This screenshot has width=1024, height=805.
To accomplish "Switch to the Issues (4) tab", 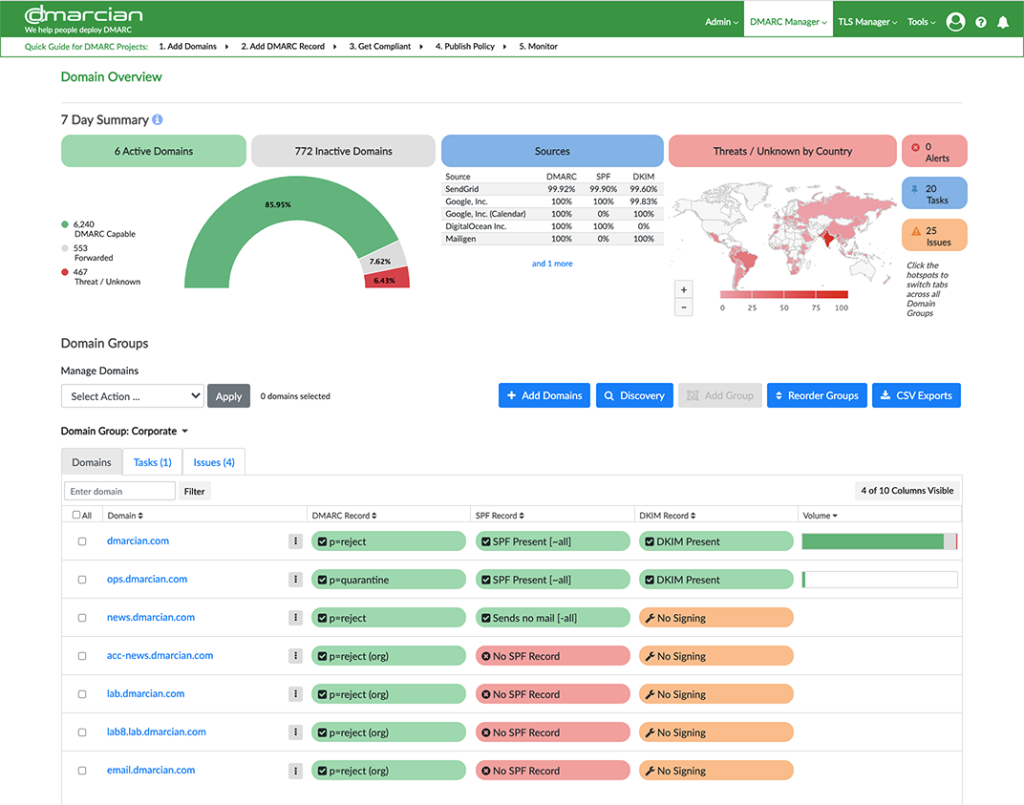I will (213, 461).
